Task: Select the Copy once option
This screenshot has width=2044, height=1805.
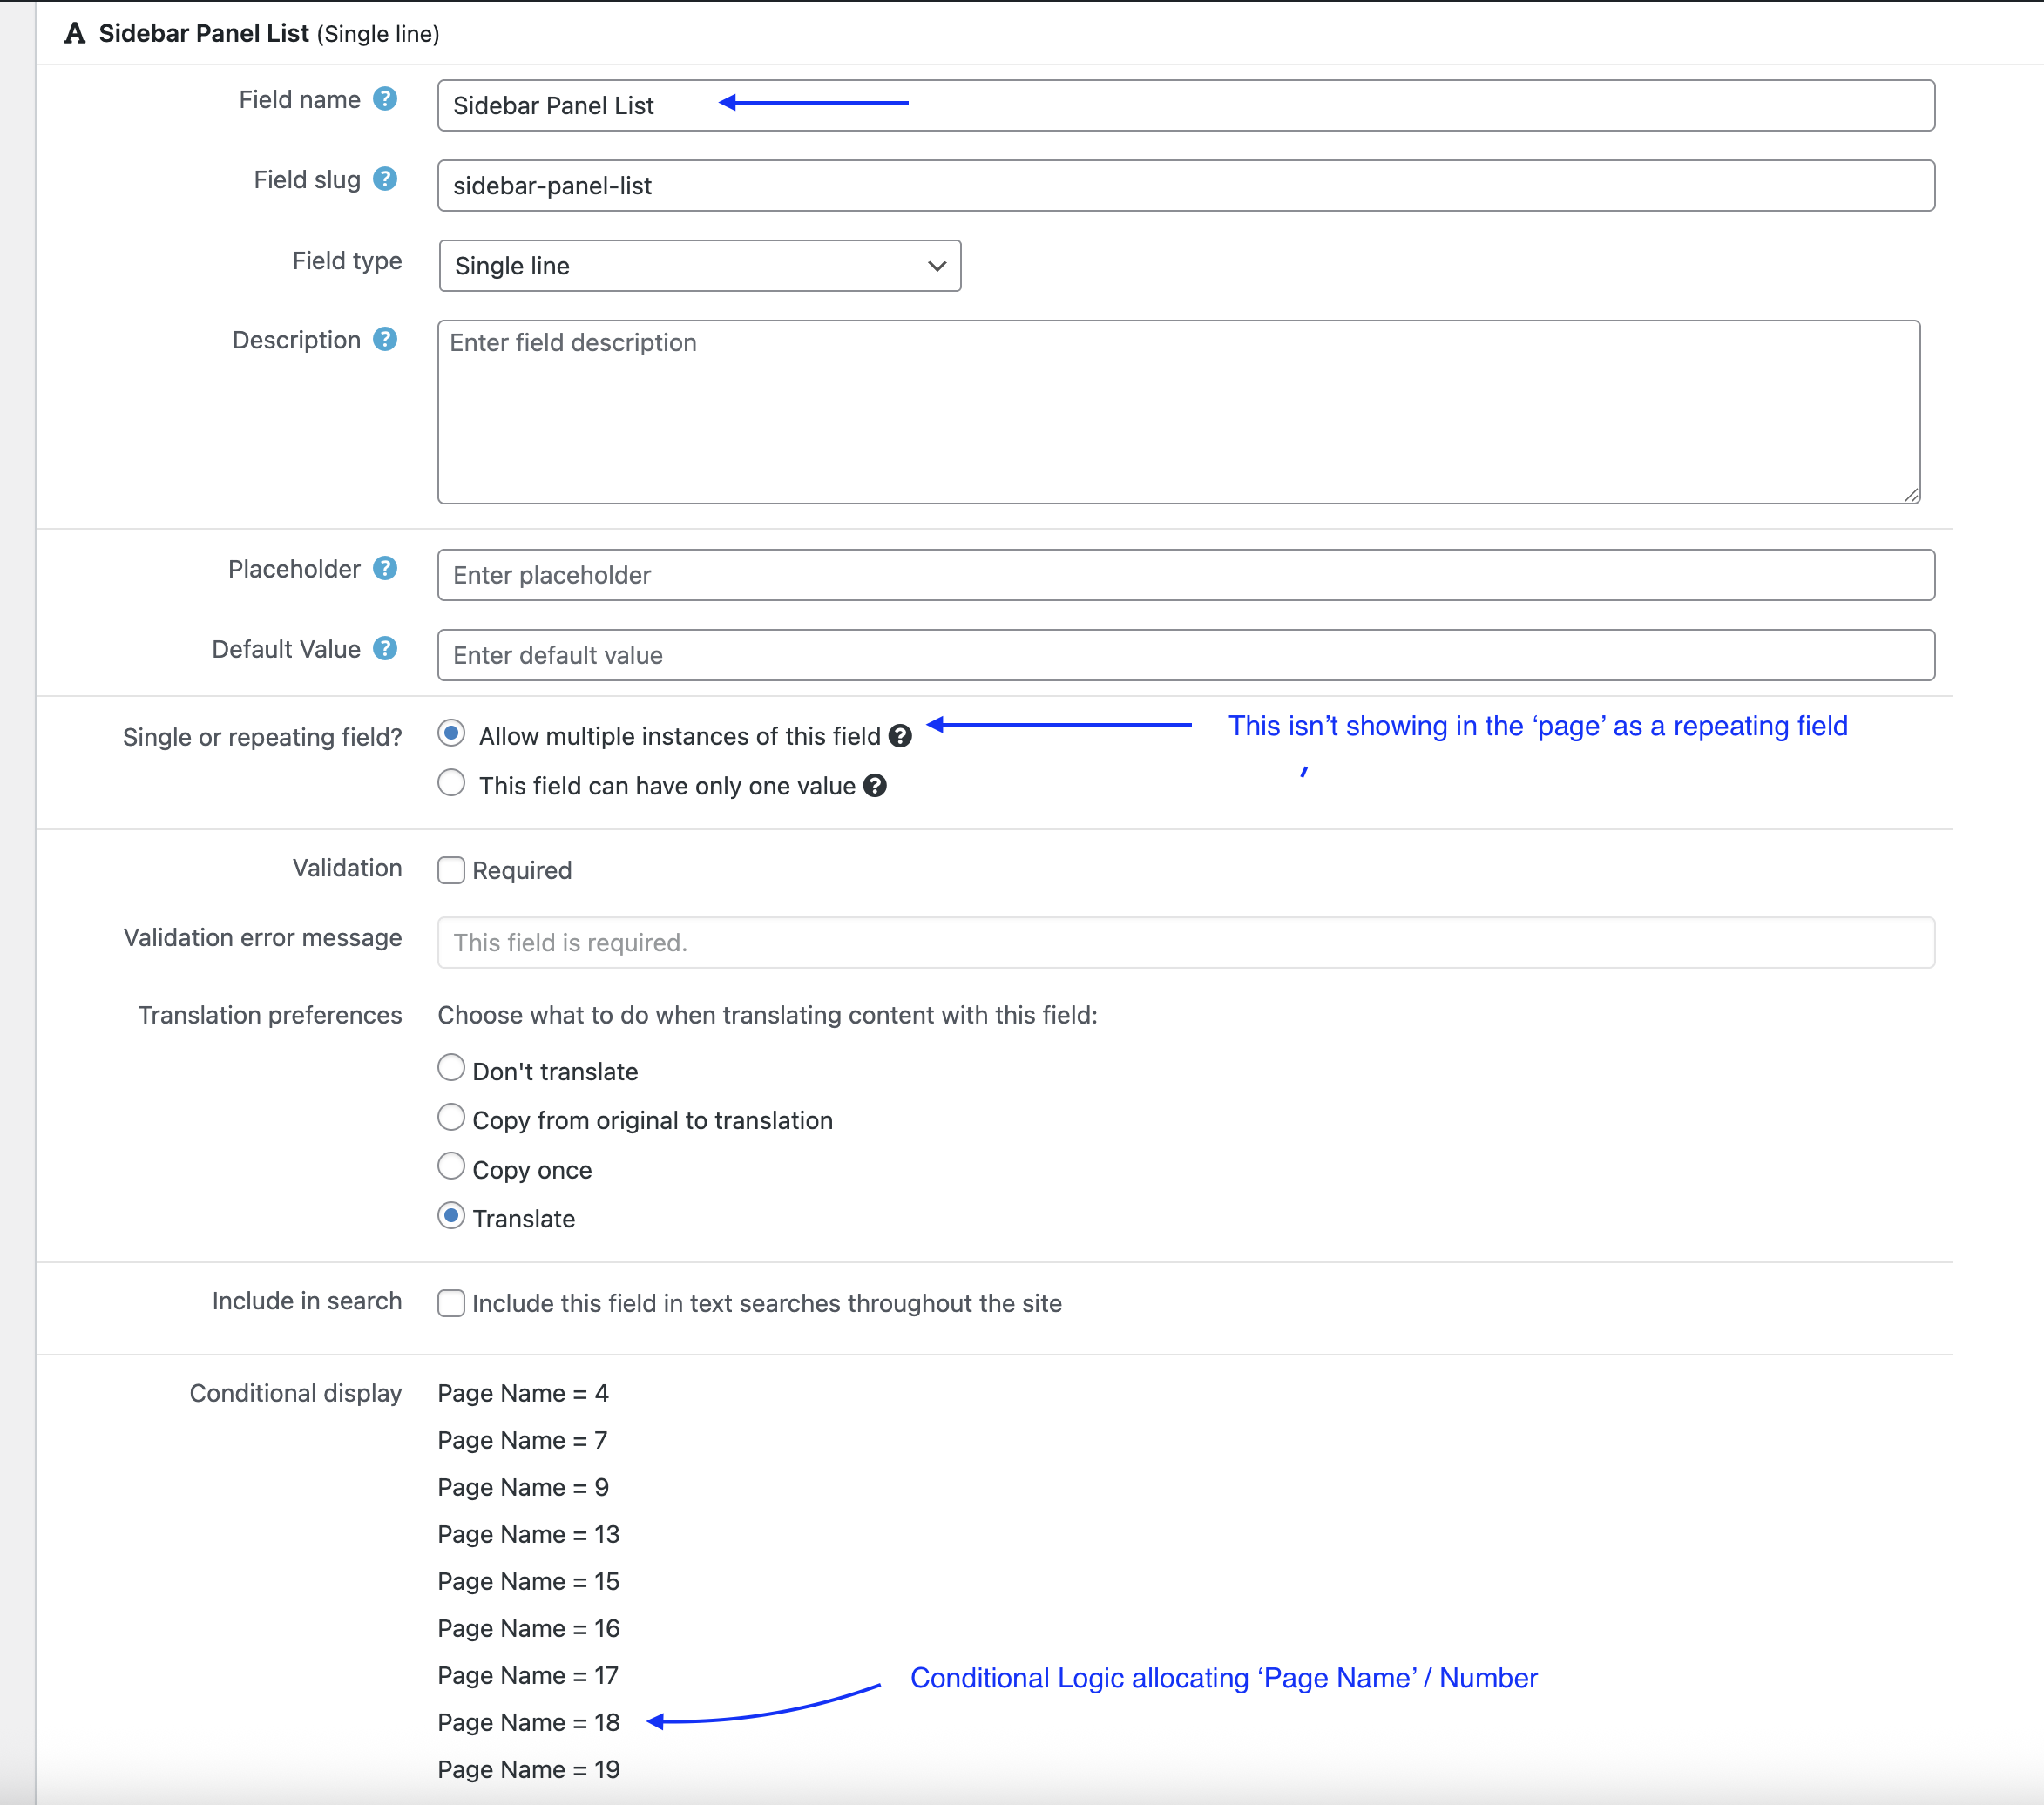Action: (x=452, y=1167)
